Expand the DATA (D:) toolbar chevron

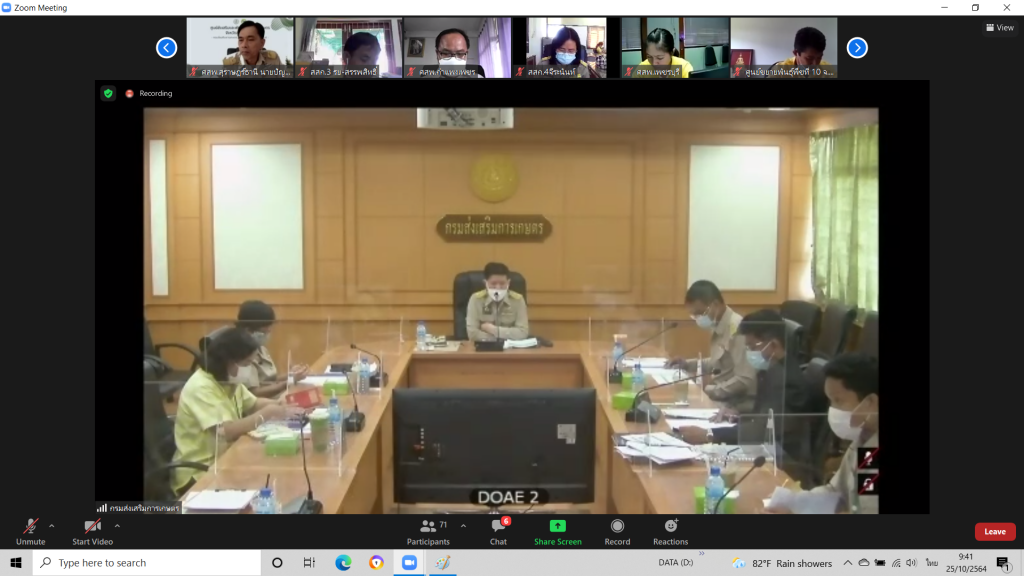tap(702, 554)
